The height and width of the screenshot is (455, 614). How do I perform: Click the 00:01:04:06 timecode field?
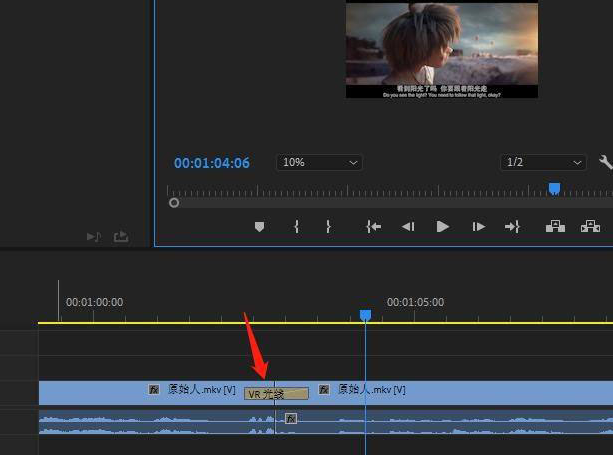point(212,163)
